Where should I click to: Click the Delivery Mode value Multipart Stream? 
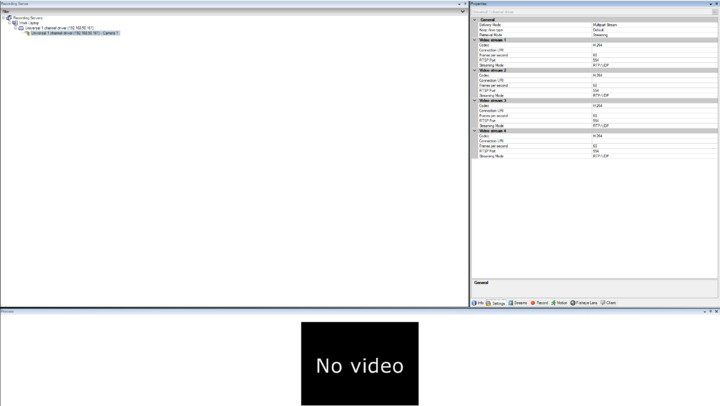(606, 24)
